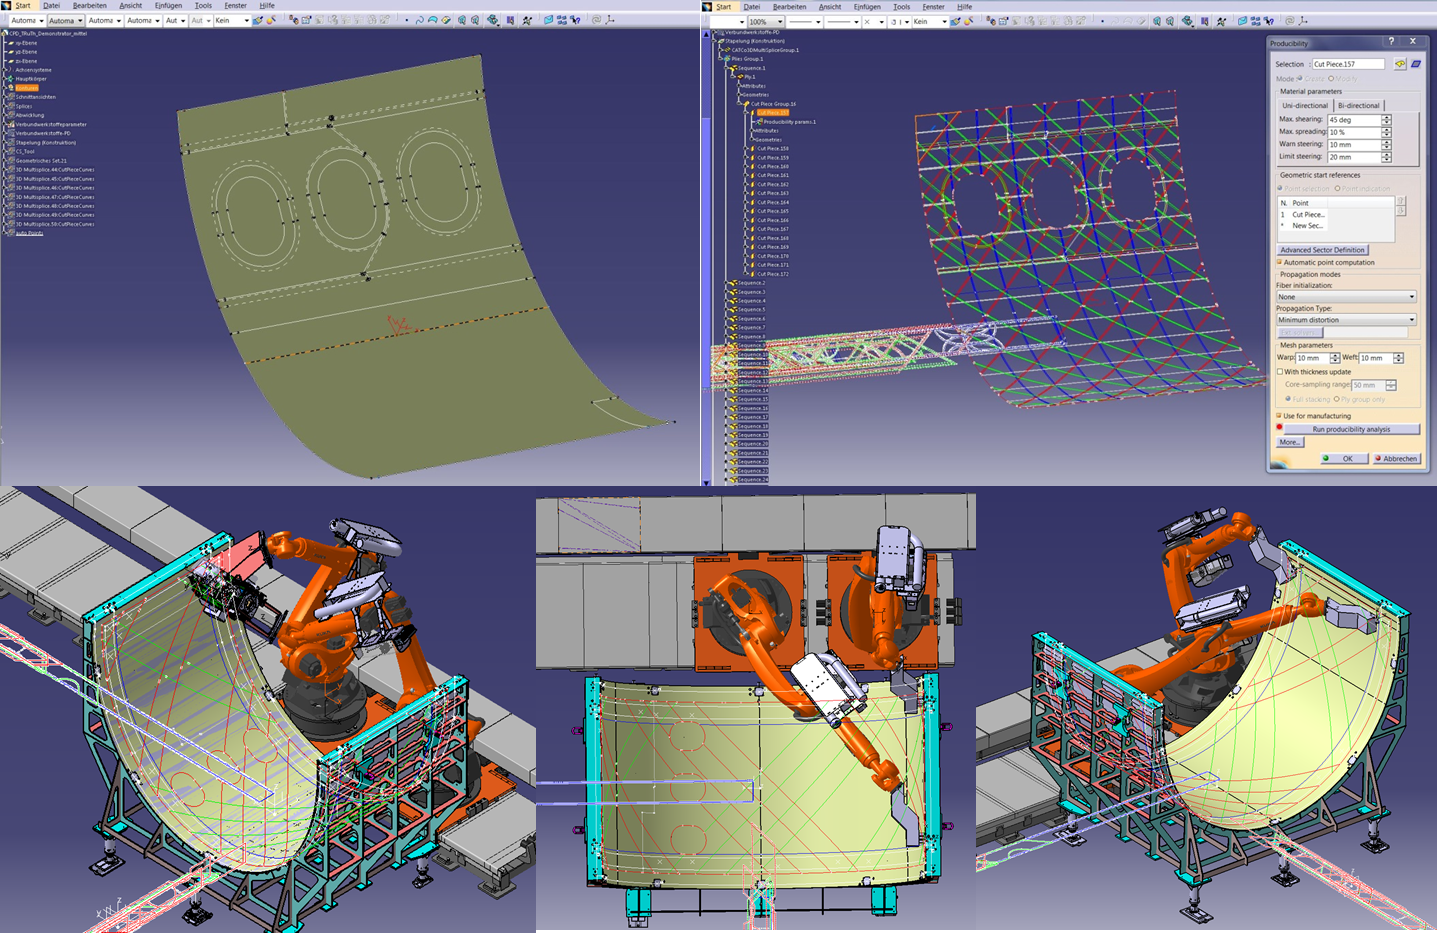Click the Warp mesh size input field

coord(1311,358)
